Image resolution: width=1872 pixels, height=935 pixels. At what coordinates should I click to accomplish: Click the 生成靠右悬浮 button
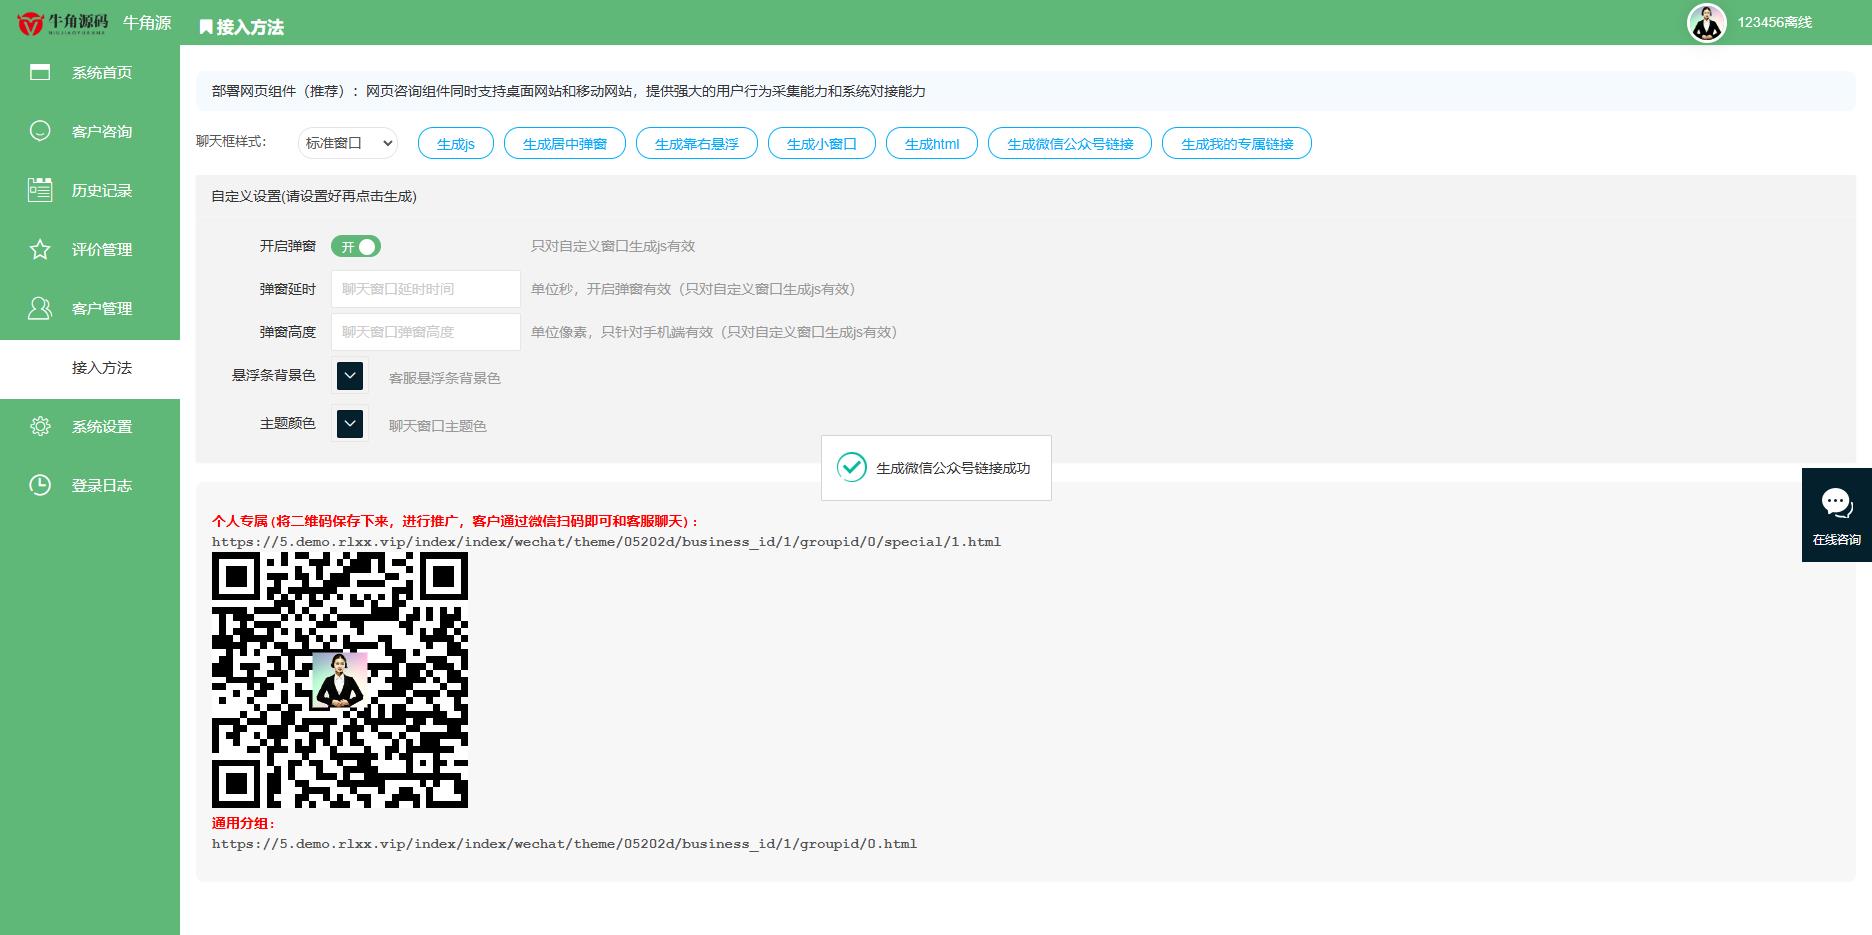[x=697, y=143]
